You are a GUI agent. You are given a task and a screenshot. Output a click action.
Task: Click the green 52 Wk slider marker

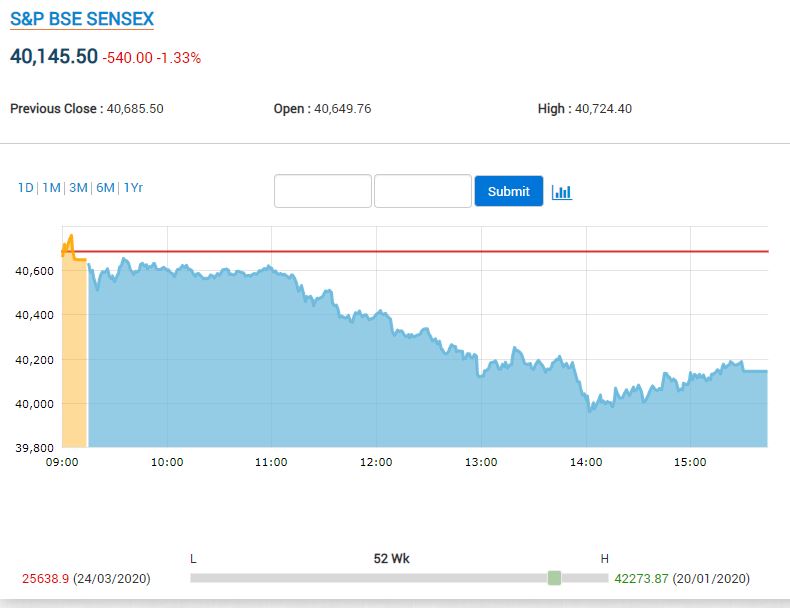pos(554,578)
